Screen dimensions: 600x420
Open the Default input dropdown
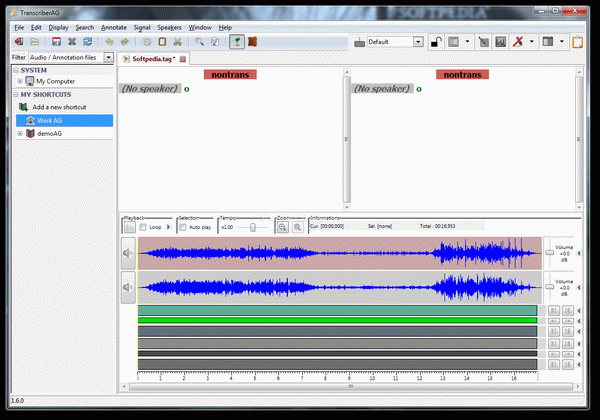418,42
